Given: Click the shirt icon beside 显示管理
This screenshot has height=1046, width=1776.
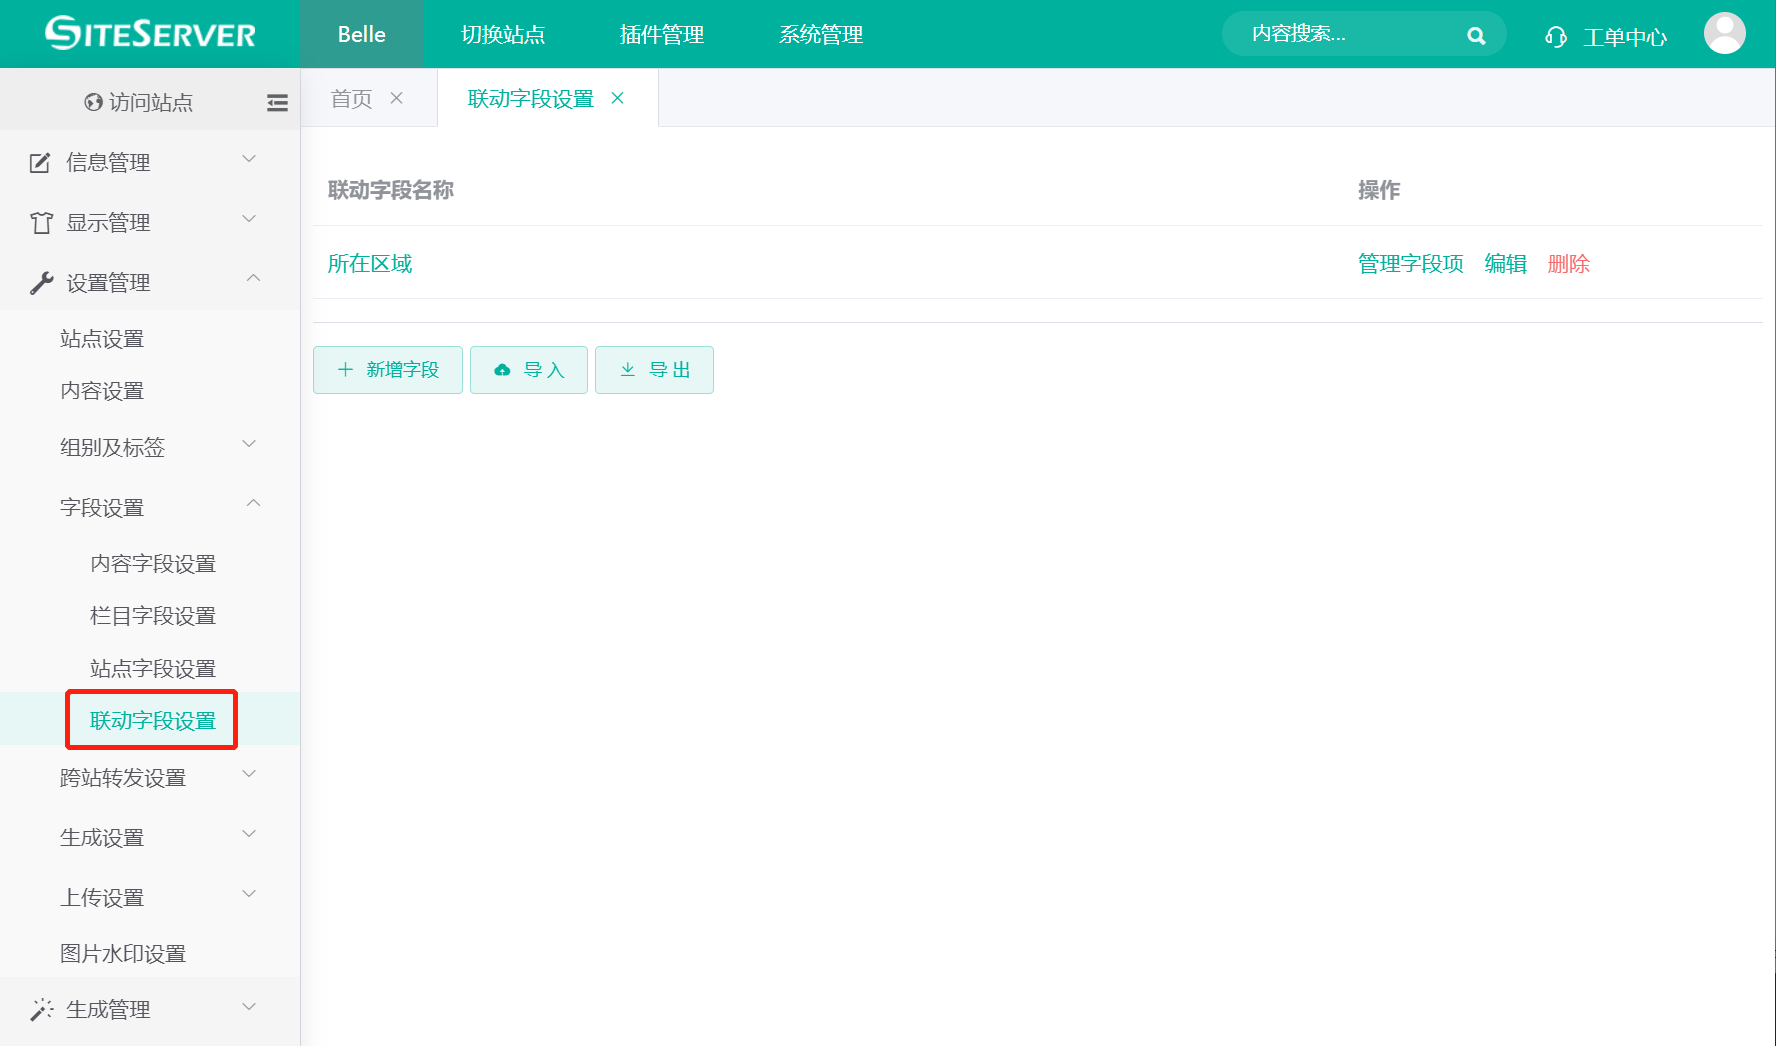Looking at the screenshot, I should coord(40,222).
